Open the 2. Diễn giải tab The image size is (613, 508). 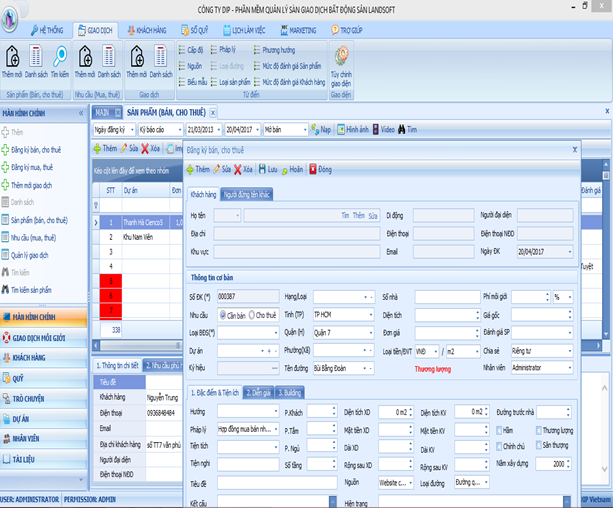(258, 391)
